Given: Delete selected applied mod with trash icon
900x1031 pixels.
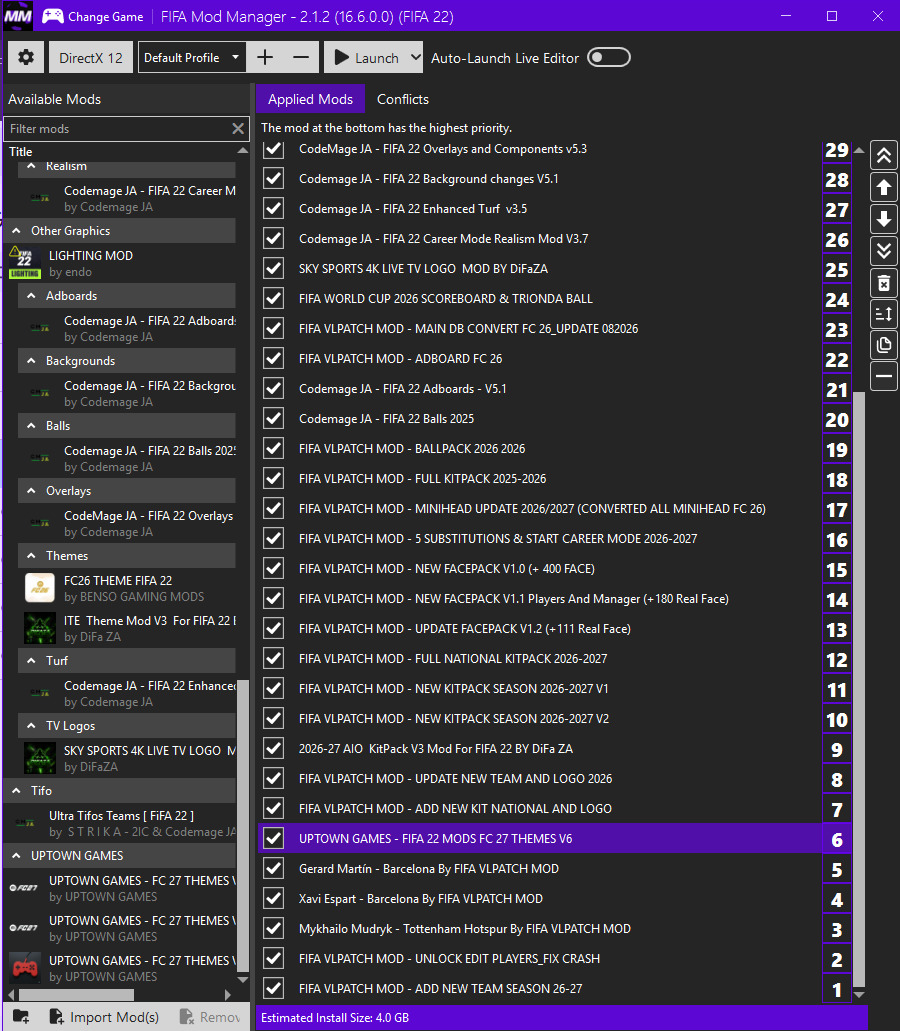Looking at the screenshot, I should point(884,283).
